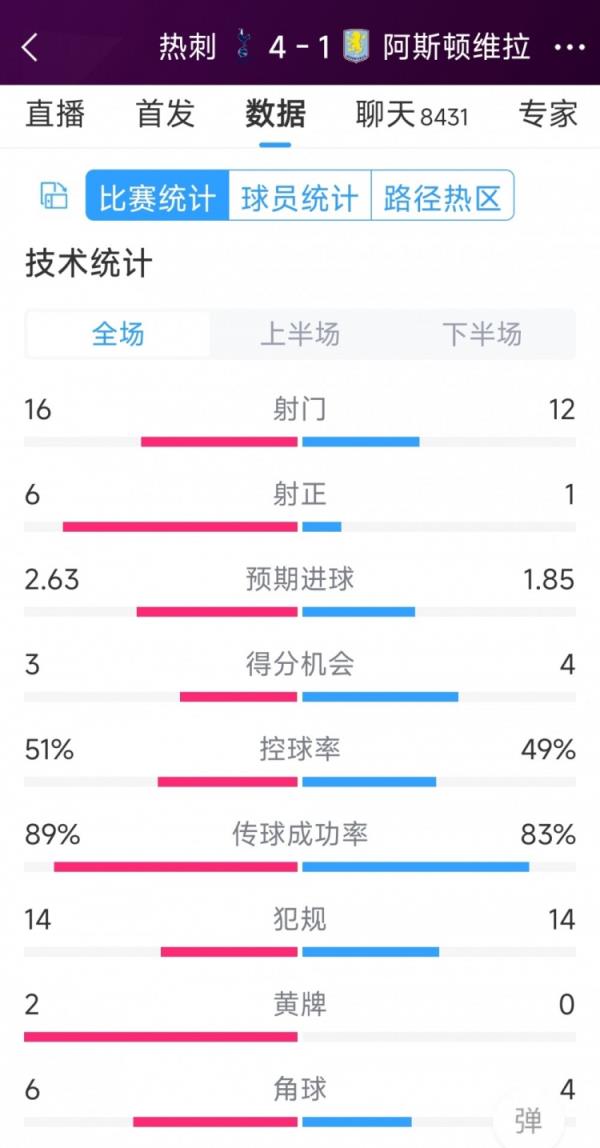Tap the 热刺 team name

pyautogui.click(x=186, y=47)
